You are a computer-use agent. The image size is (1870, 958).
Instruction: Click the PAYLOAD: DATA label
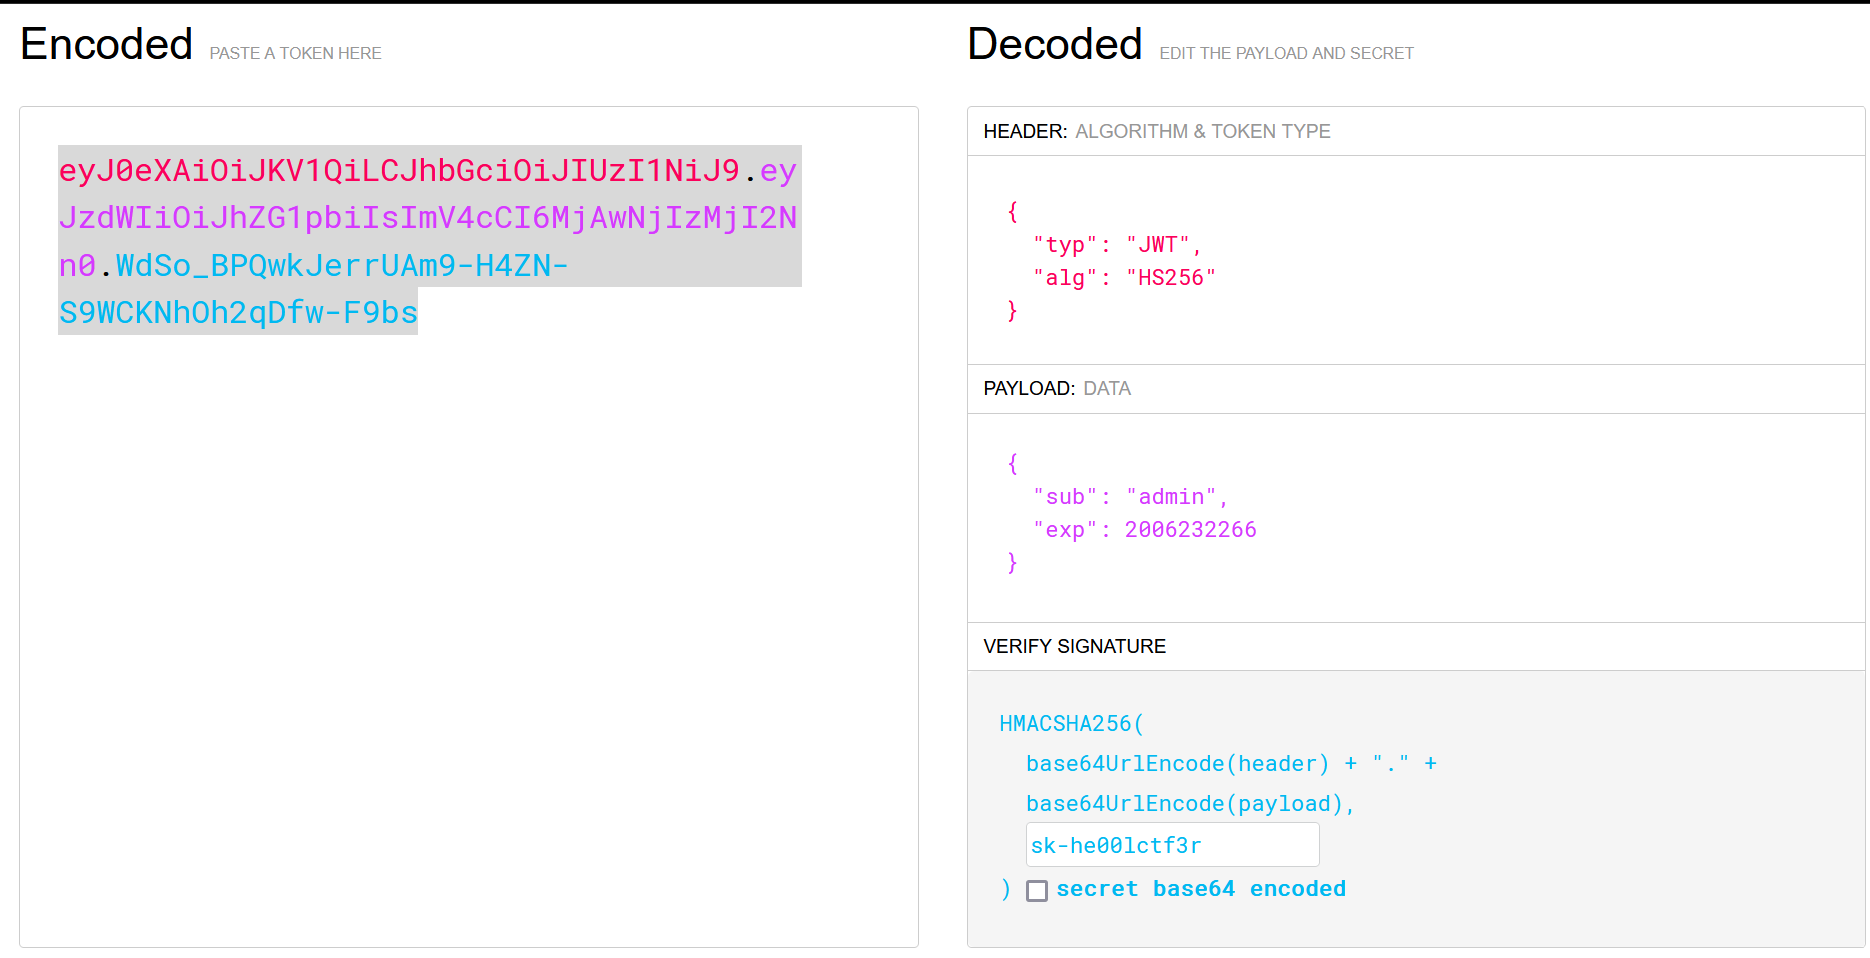pos(1057,388)
